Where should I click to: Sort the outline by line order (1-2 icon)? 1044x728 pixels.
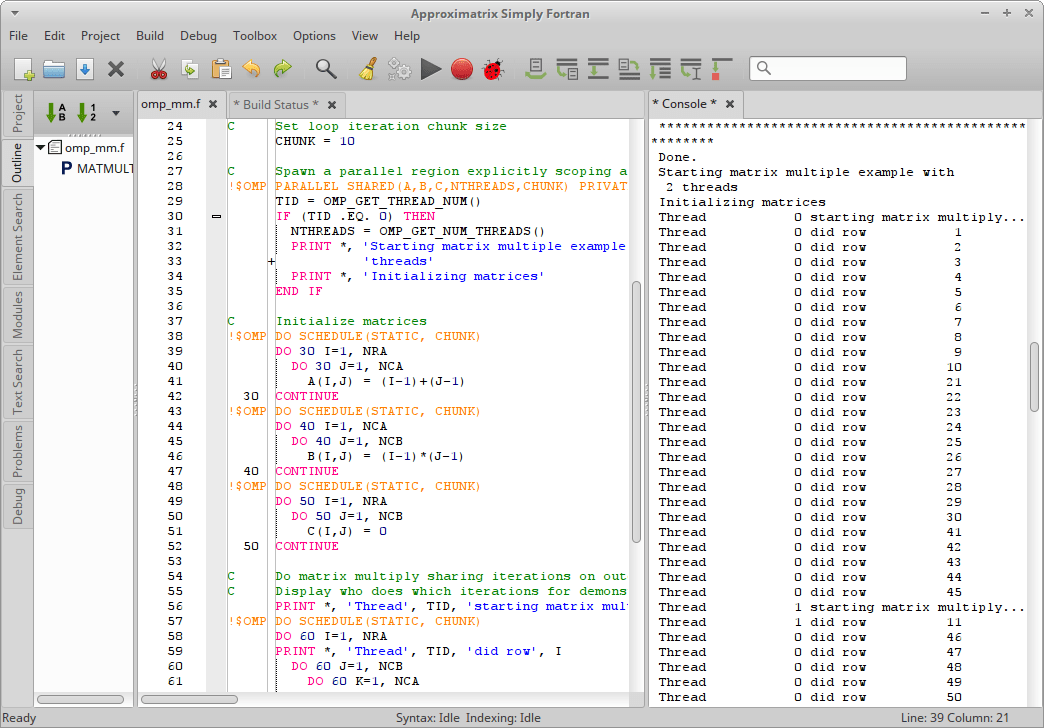click(x=87, y=112)
